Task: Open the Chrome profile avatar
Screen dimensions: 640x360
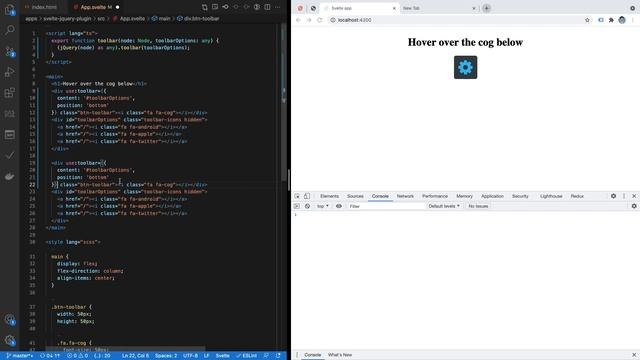Action: 622,20
